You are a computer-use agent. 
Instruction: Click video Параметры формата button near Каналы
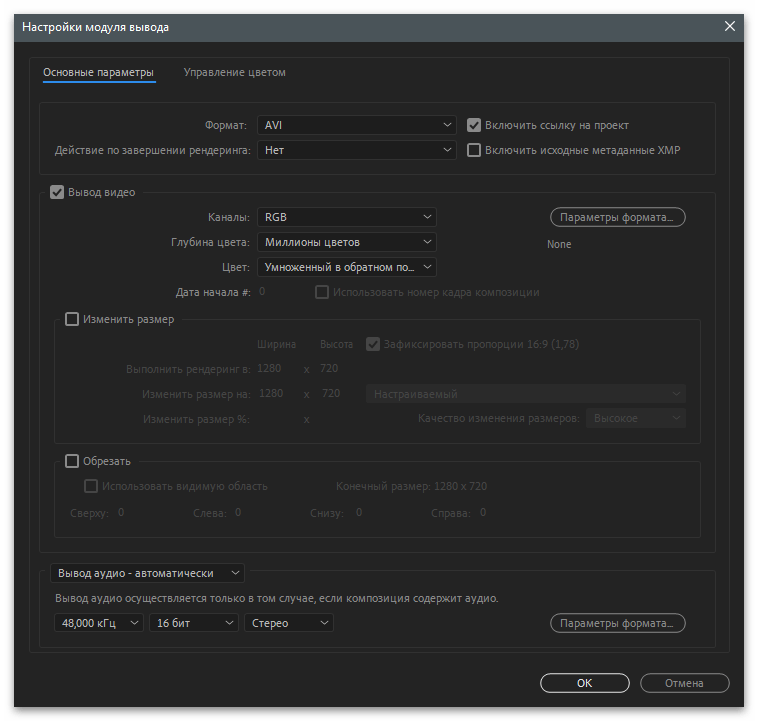(618, 217)
